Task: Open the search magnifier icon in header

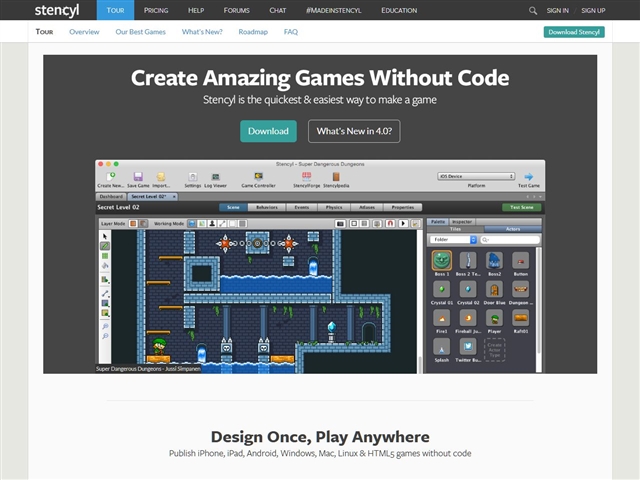Action: (x=533, y=11)
